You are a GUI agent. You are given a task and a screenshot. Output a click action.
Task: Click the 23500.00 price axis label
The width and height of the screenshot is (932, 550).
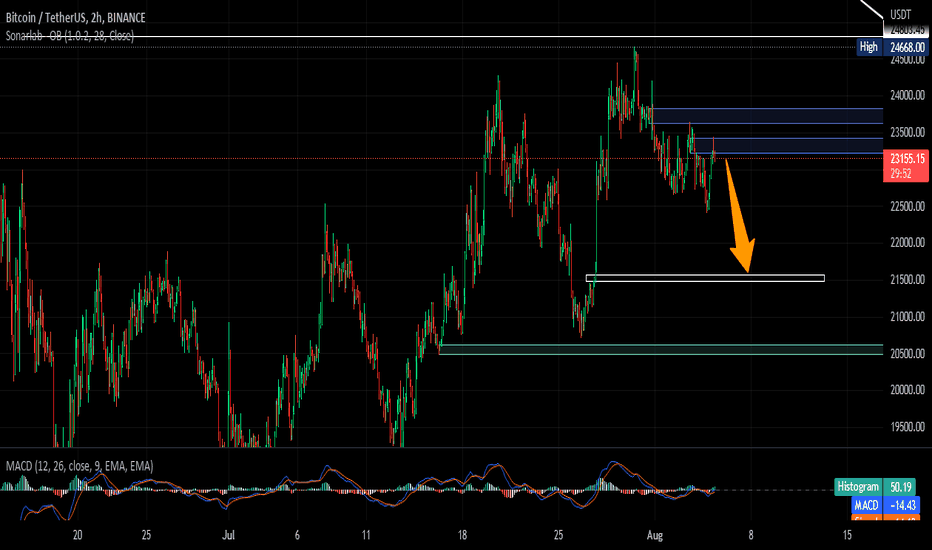907,132
